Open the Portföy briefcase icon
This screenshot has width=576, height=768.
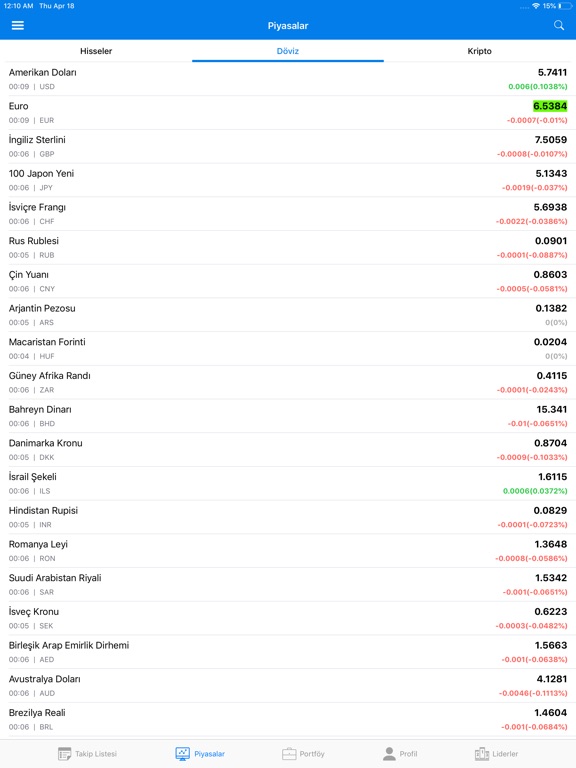(x=289, y=753)
